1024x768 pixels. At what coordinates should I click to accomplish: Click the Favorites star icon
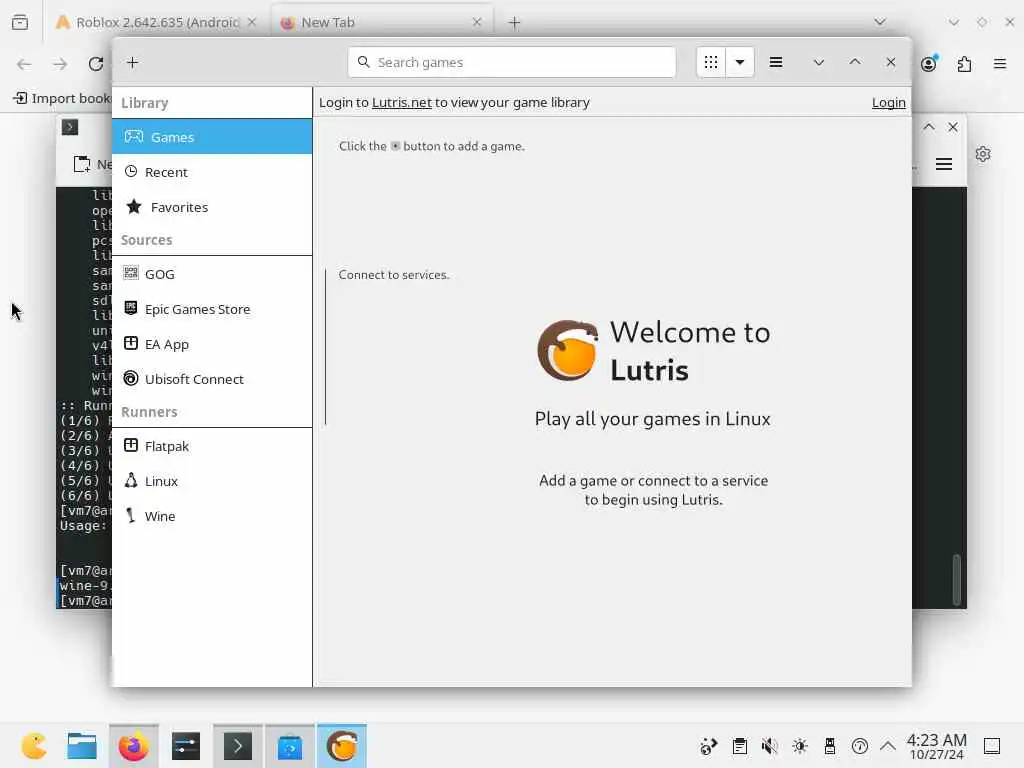tap(134, 206)
